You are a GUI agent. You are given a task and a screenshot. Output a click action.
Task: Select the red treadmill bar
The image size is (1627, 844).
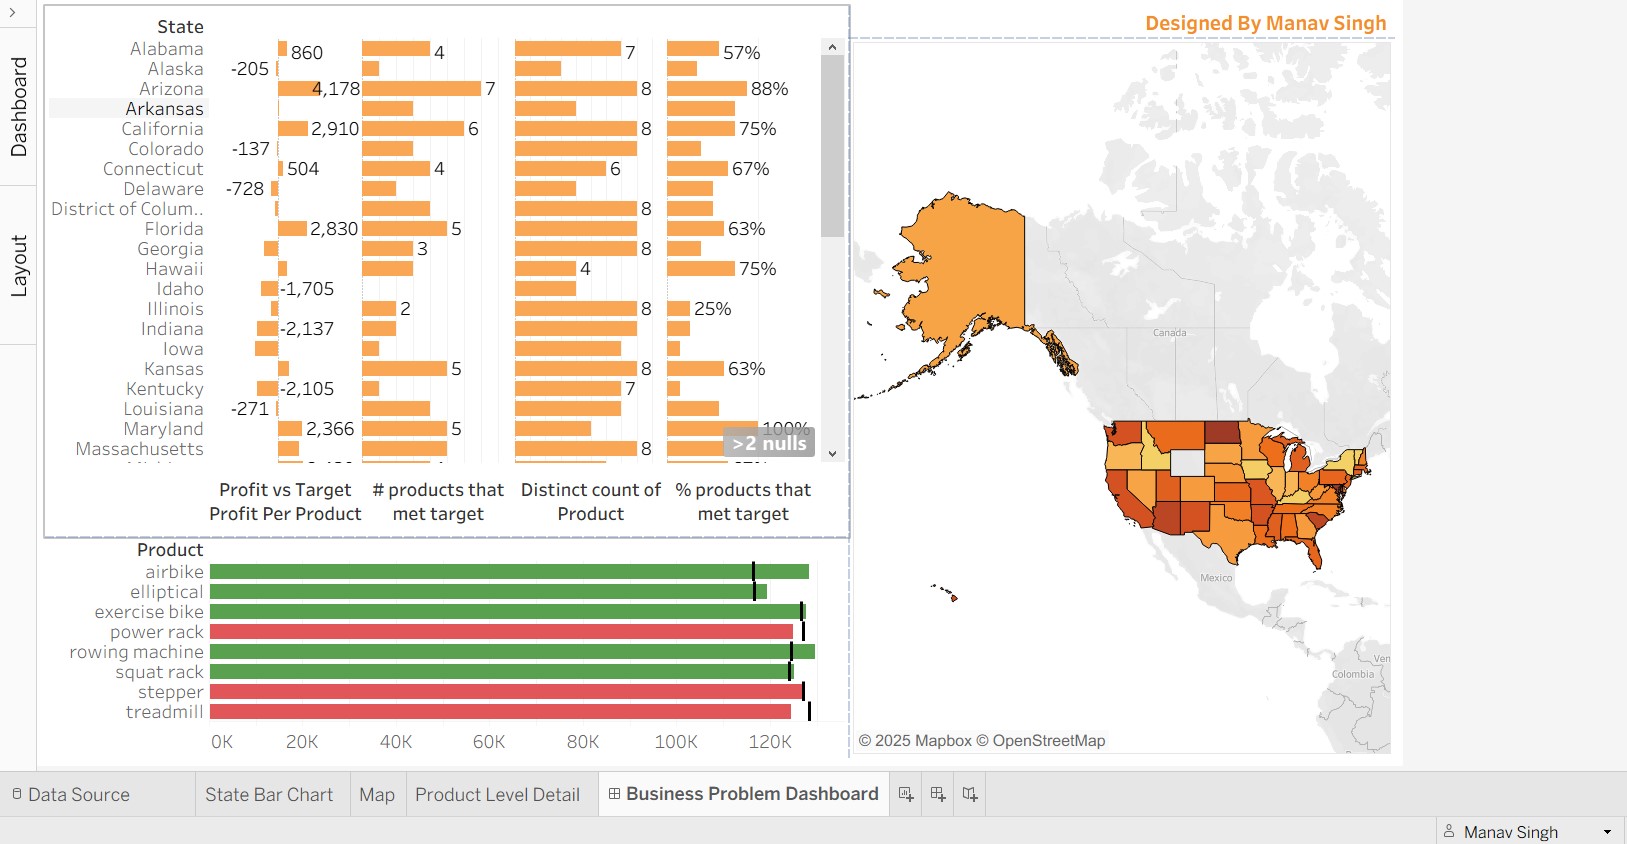tap(500, 712)
